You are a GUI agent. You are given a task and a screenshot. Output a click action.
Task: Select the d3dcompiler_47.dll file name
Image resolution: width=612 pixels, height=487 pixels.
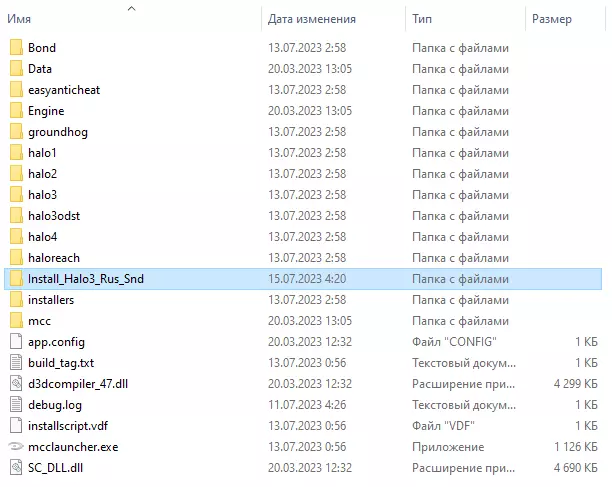pos(78,384)
